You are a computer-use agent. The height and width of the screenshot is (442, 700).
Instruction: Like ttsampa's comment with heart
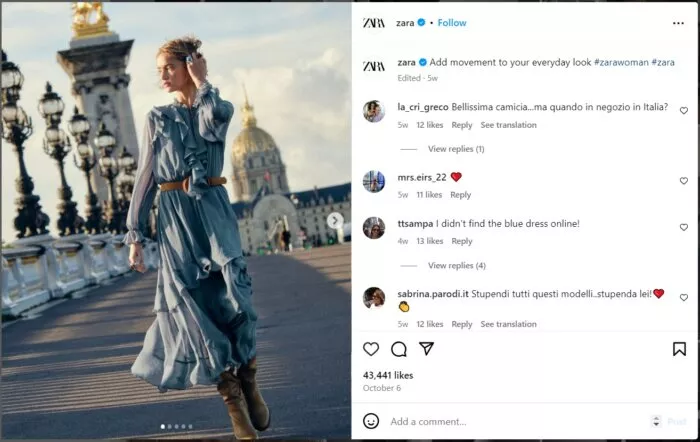[x=684, y=227]
